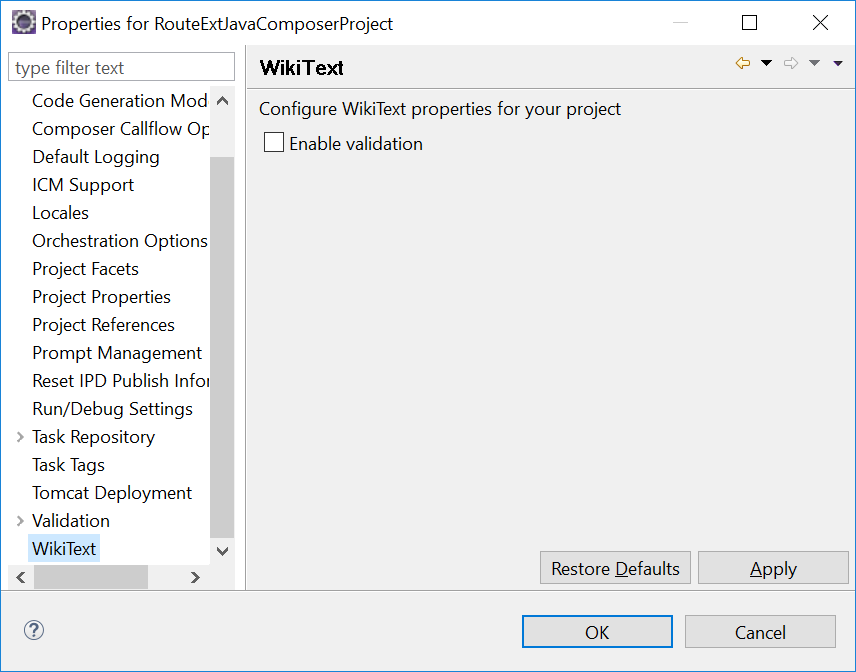The height and width of the screenshot is (672, 856).
Task: Open the back history dropdown arrow
Action: pyautogui.click(x=766, y=63)
